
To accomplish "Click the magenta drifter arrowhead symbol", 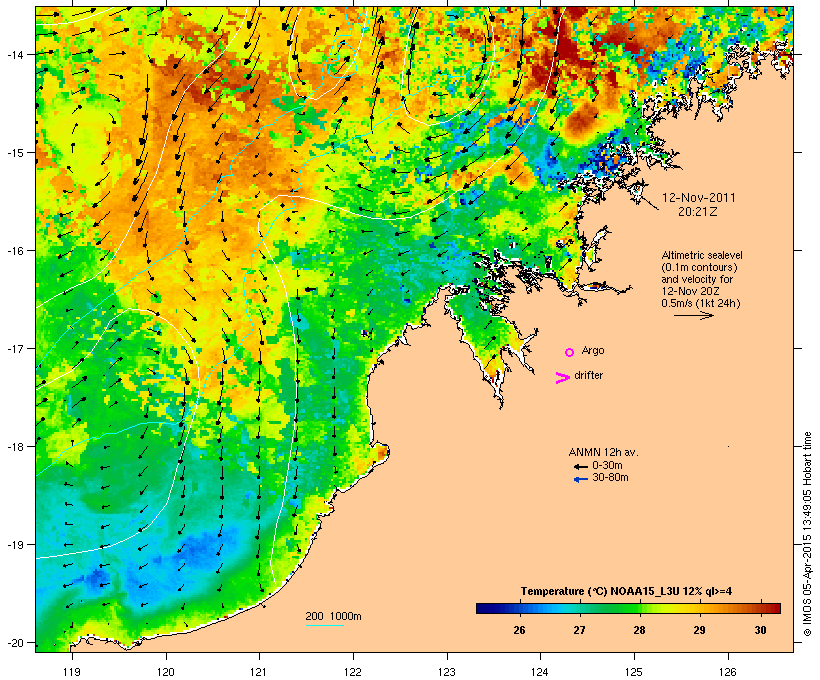I will tap(562, 378).
